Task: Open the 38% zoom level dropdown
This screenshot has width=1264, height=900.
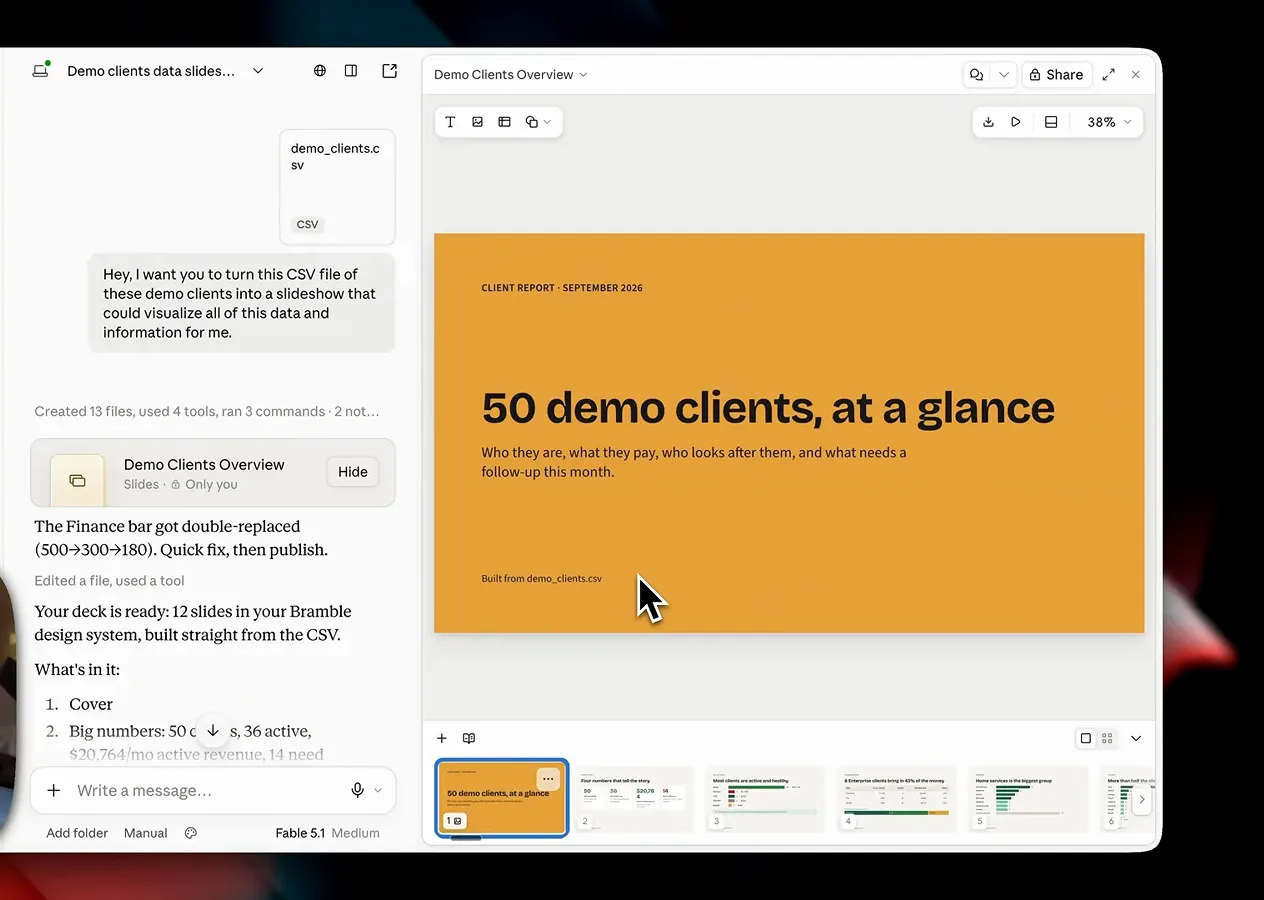Action: coord(1109,122)
